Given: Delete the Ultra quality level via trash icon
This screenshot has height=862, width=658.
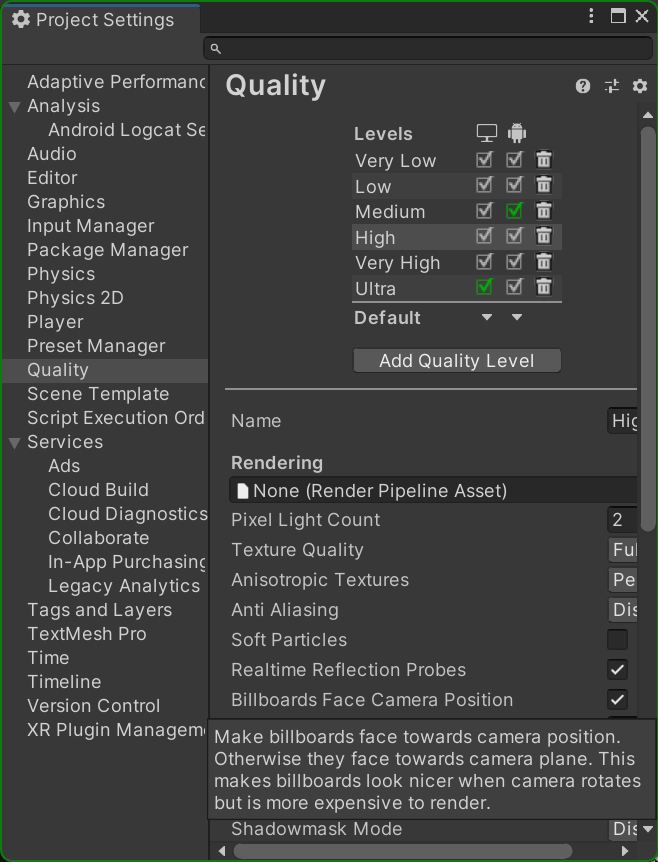Looking at the screenshot, I should coord(543,286).
